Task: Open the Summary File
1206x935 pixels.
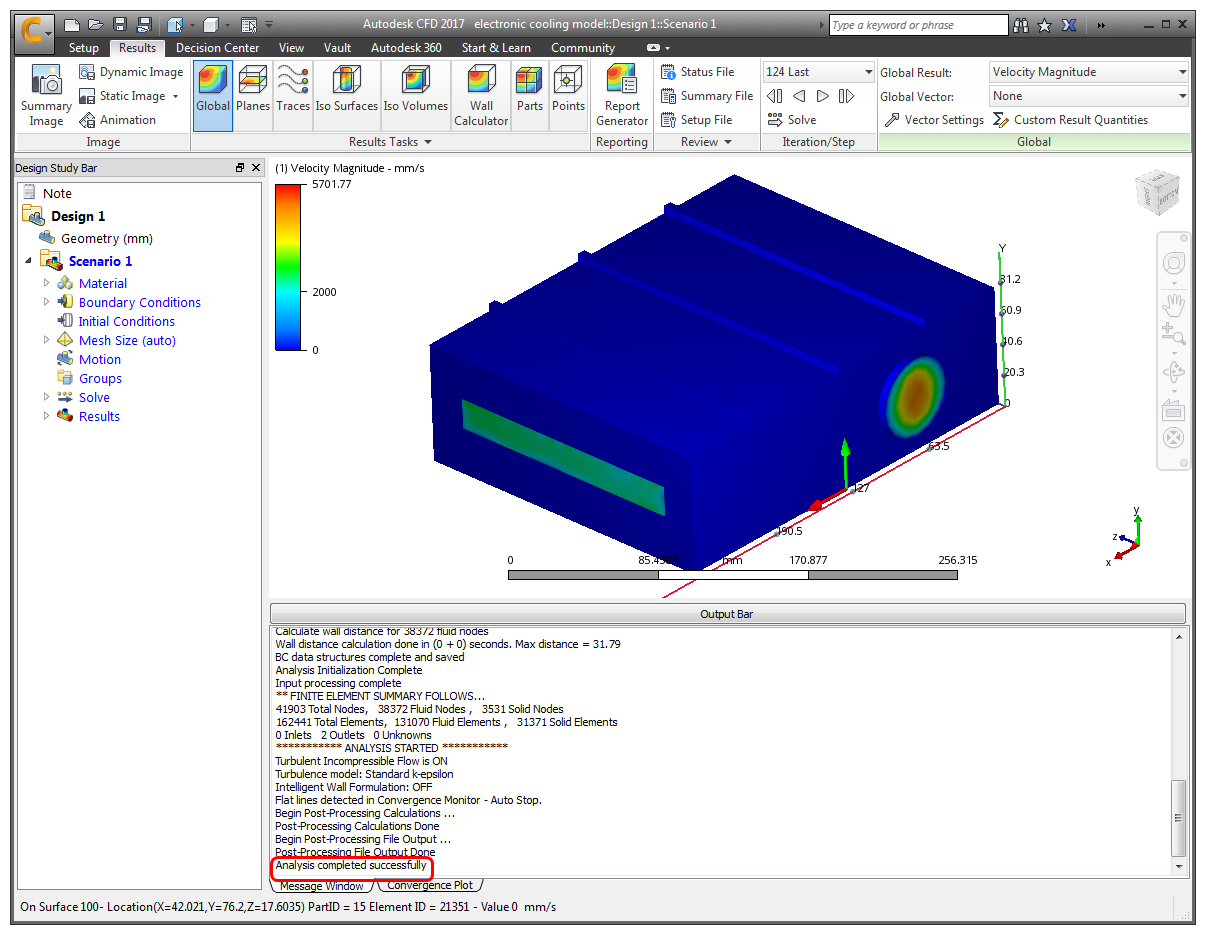Action: 707,96
